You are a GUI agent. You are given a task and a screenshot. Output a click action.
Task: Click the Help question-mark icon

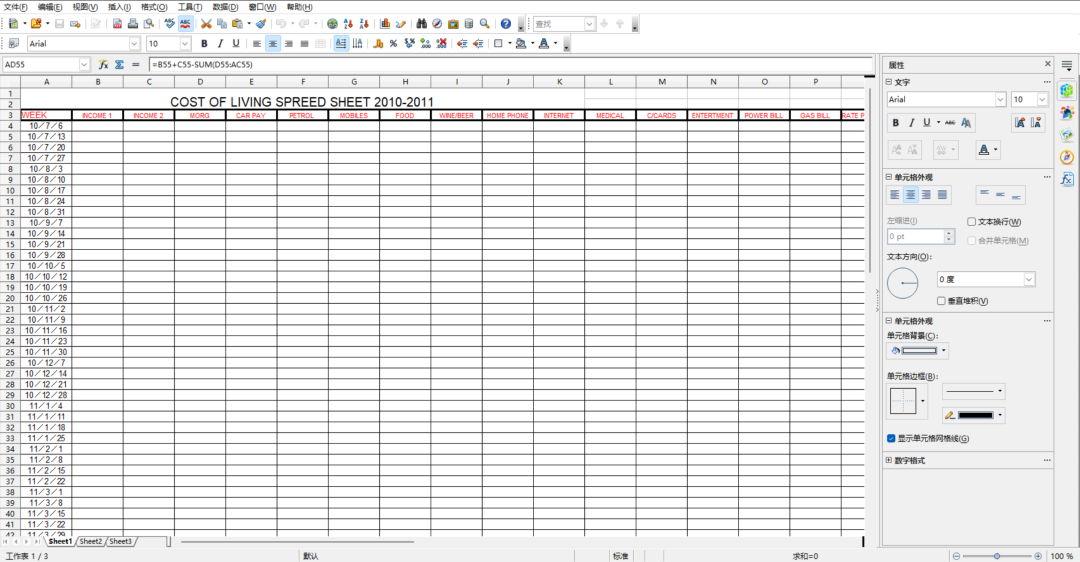coord(506,24)
